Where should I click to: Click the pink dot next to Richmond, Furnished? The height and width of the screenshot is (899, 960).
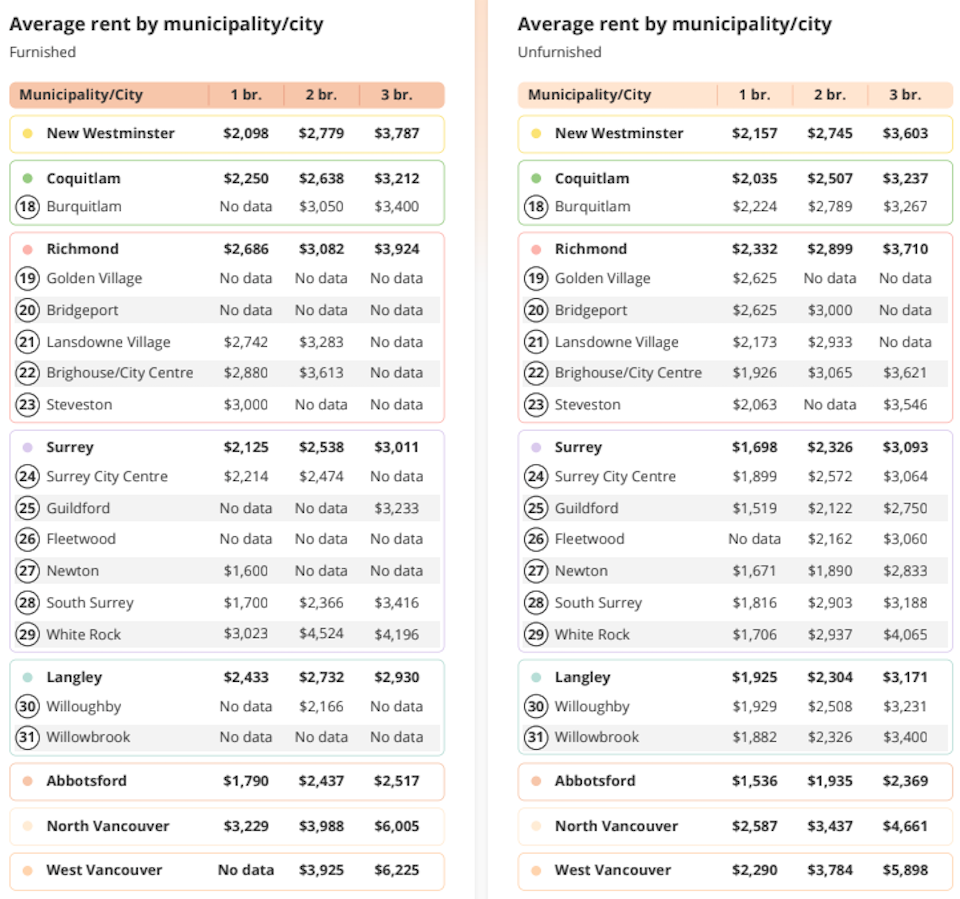click(28, 249)
